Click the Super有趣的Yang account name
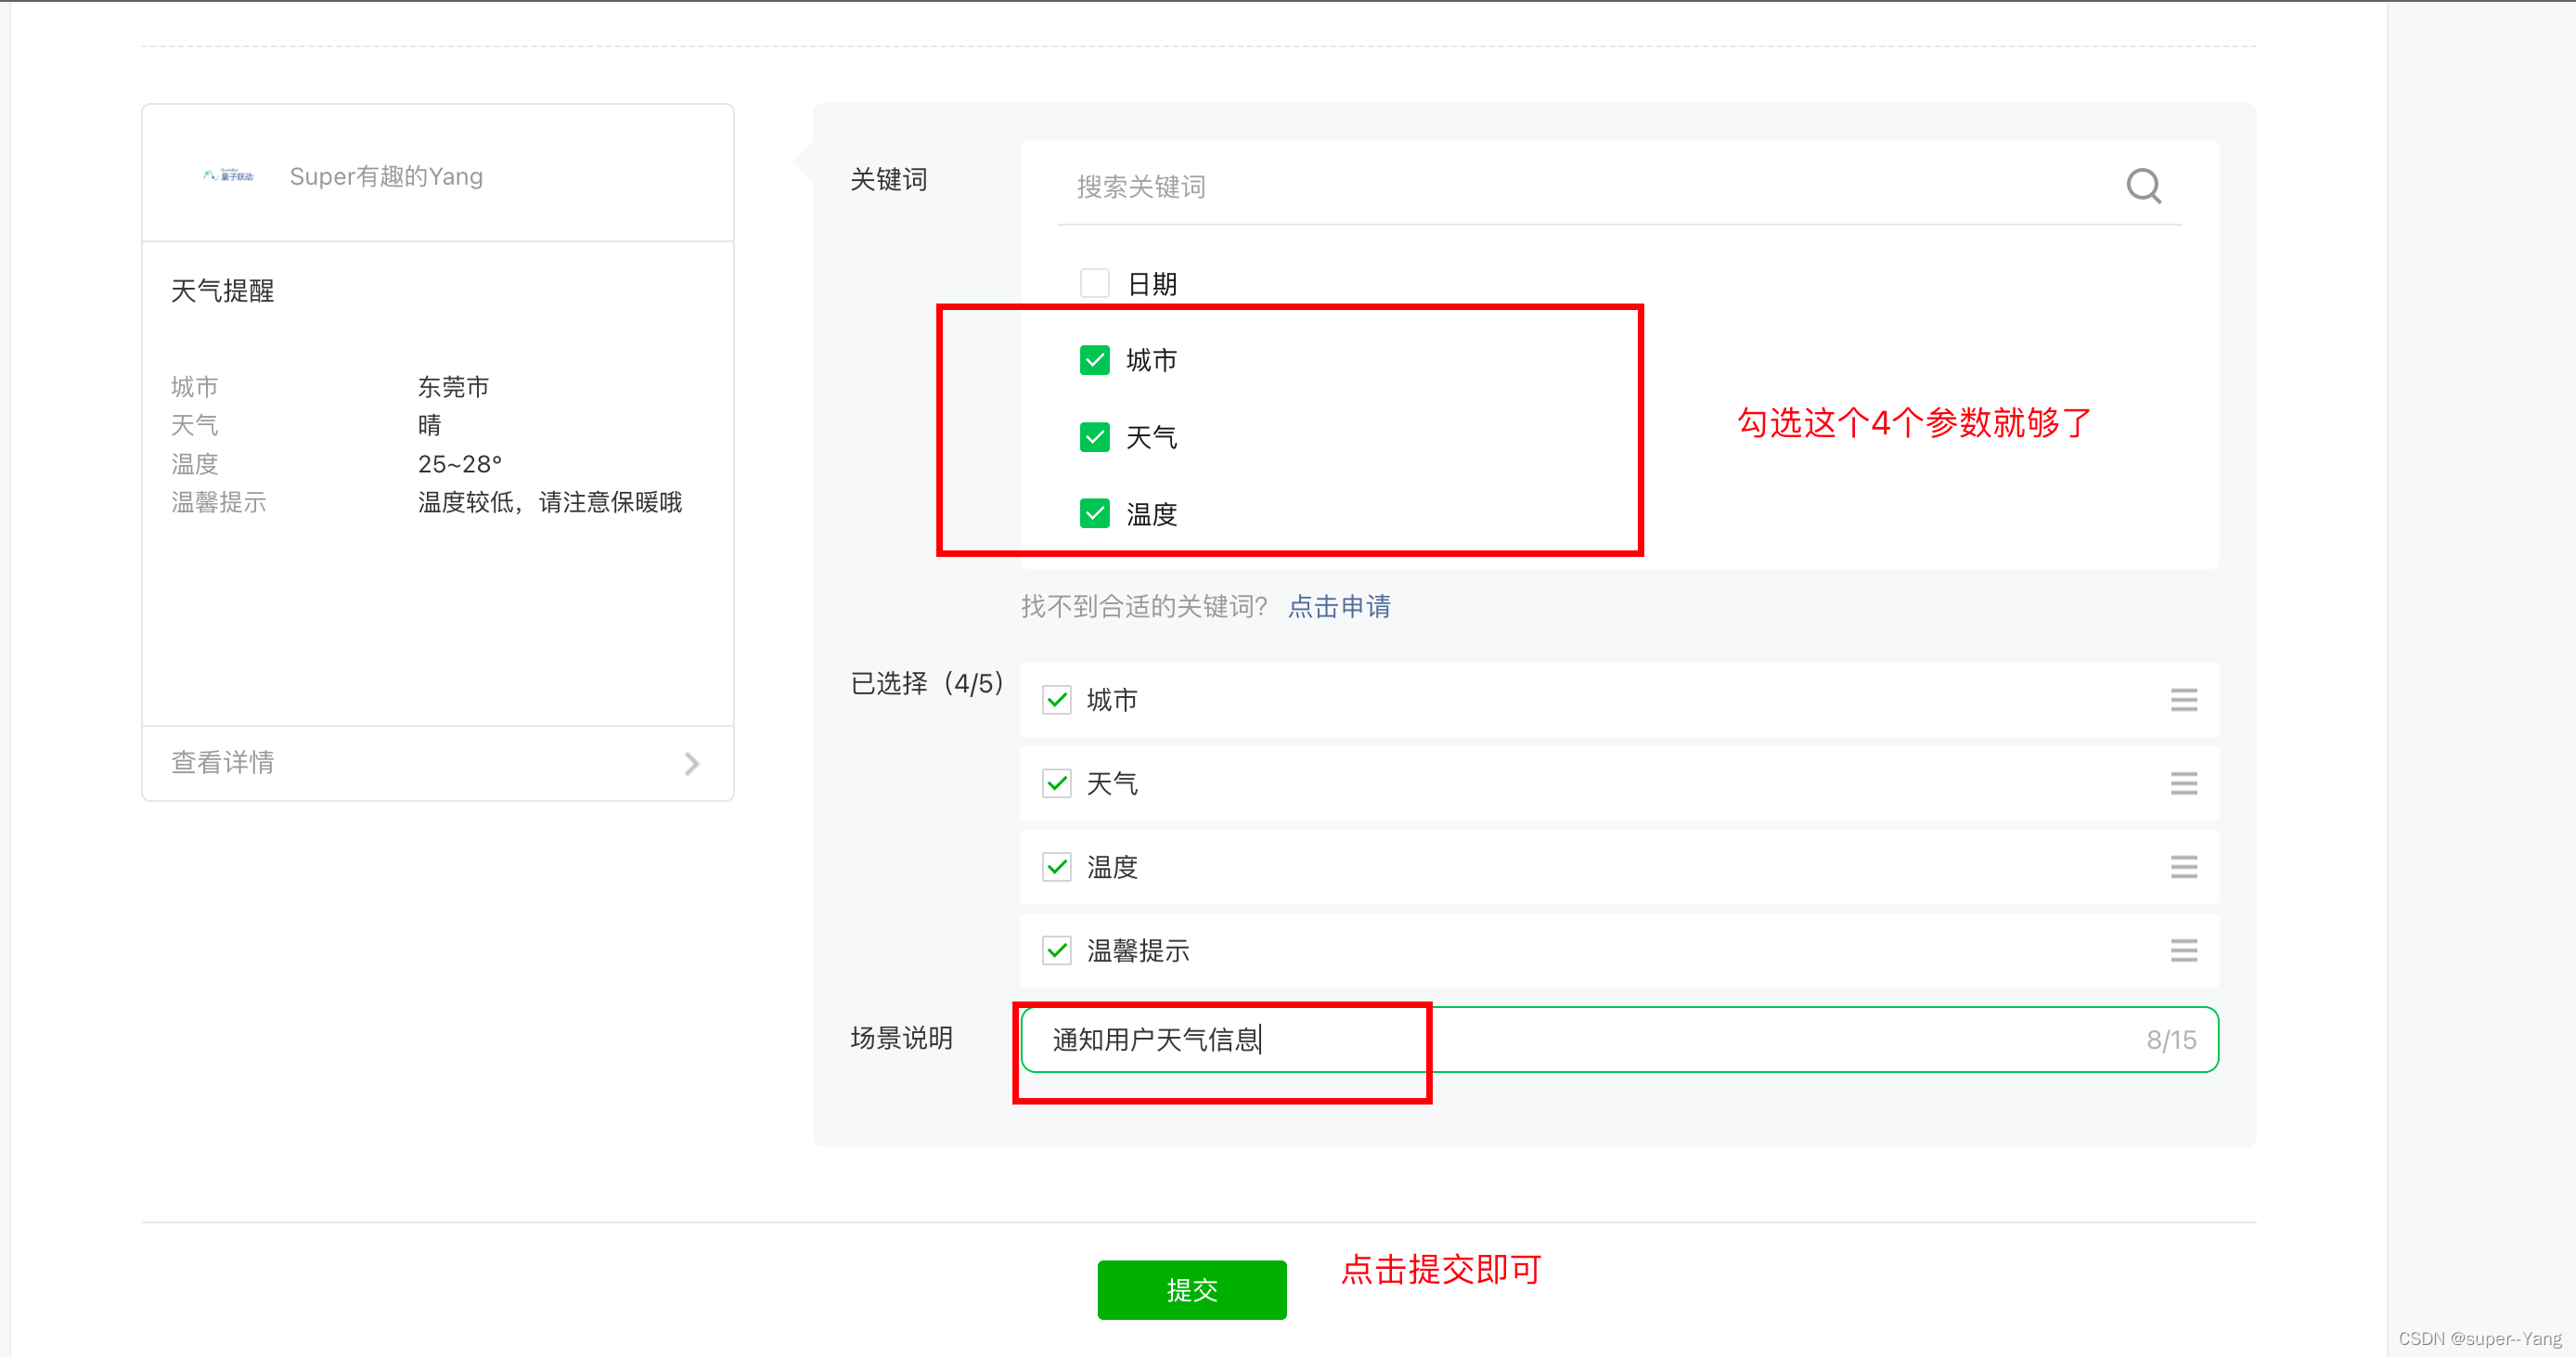The height and width of the screenshot is (1357, 2576). coord(386,177)
